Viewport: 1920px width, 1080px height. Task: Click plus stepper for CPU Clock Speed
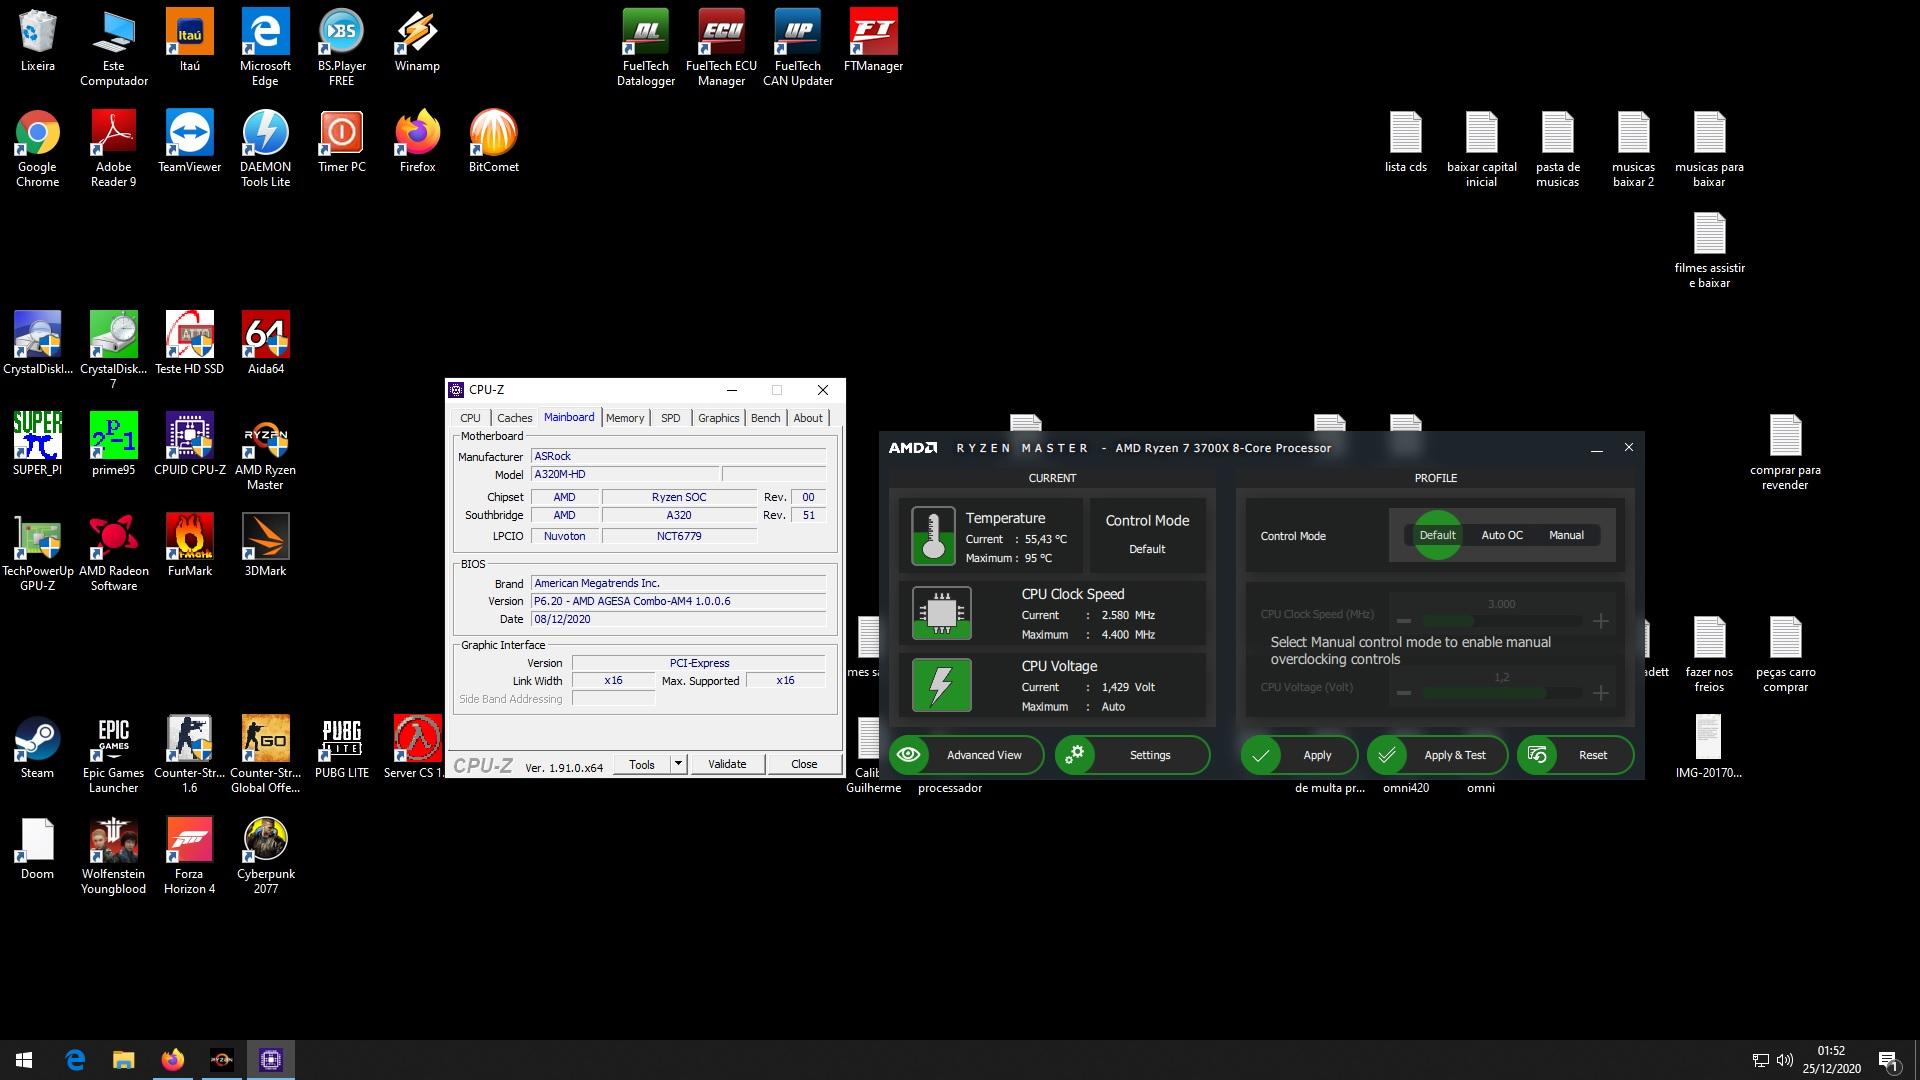[1601, 621]
